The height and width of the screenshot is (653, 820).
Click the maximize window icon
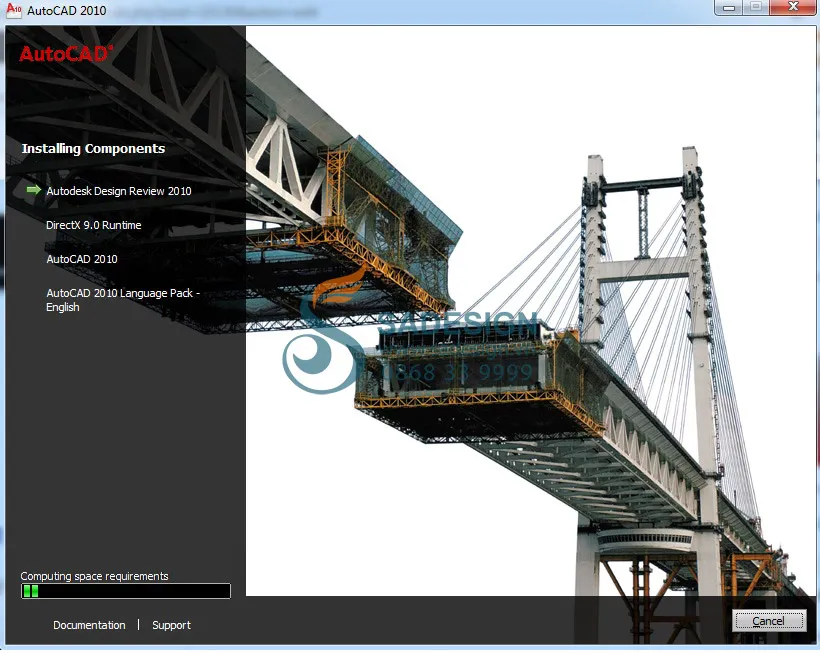pyautogui.click(x=753, y=8)
